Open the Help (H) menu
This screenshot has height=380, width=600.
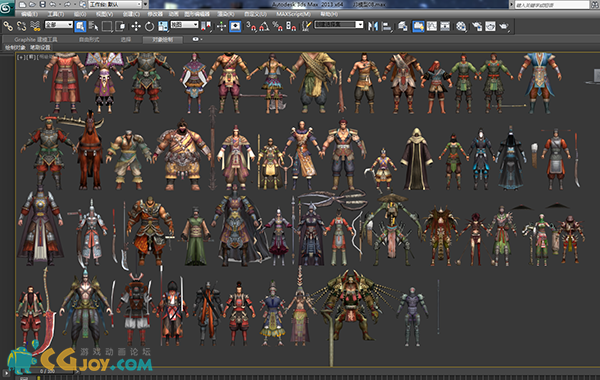coord(329,14)
